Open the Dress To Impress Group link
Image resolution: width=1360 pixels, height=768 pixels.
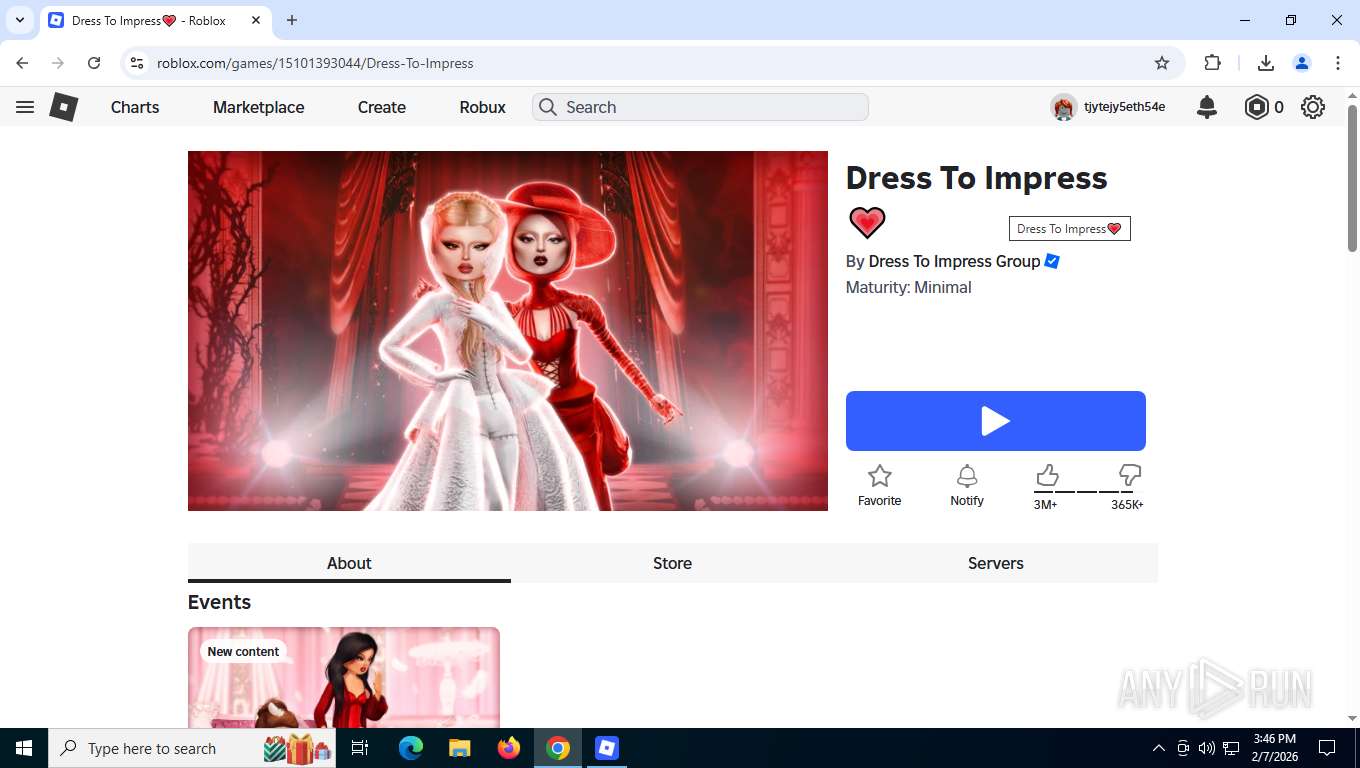(x=954, y=261)
